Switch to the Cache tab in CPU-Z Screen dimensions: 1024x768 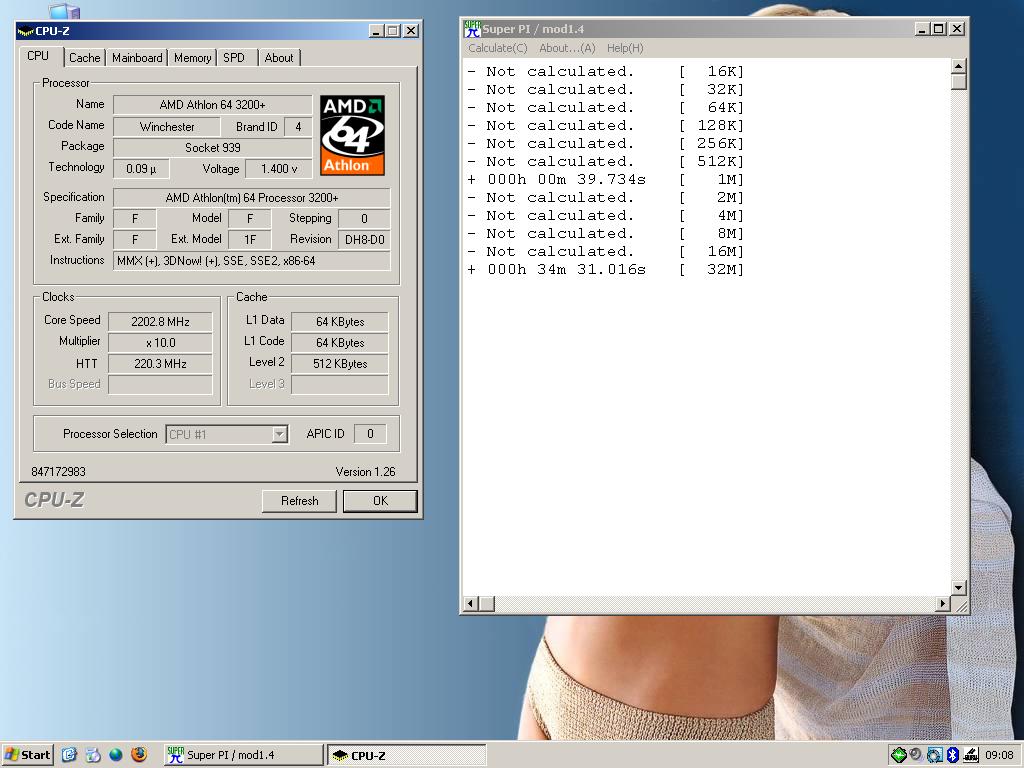84,57
